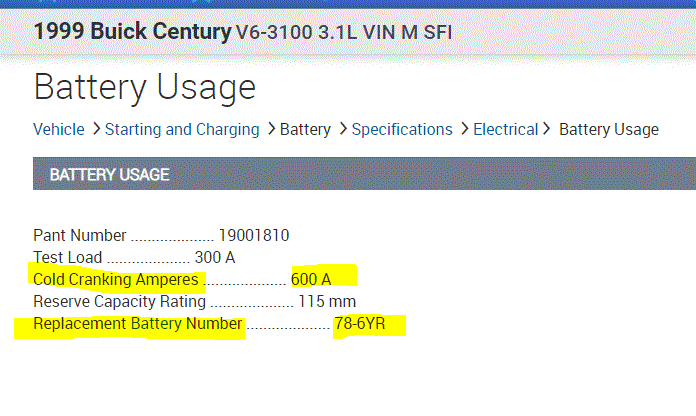
Task: Select the gray BATTERY USAGE section header
Action: click(109, 175)
